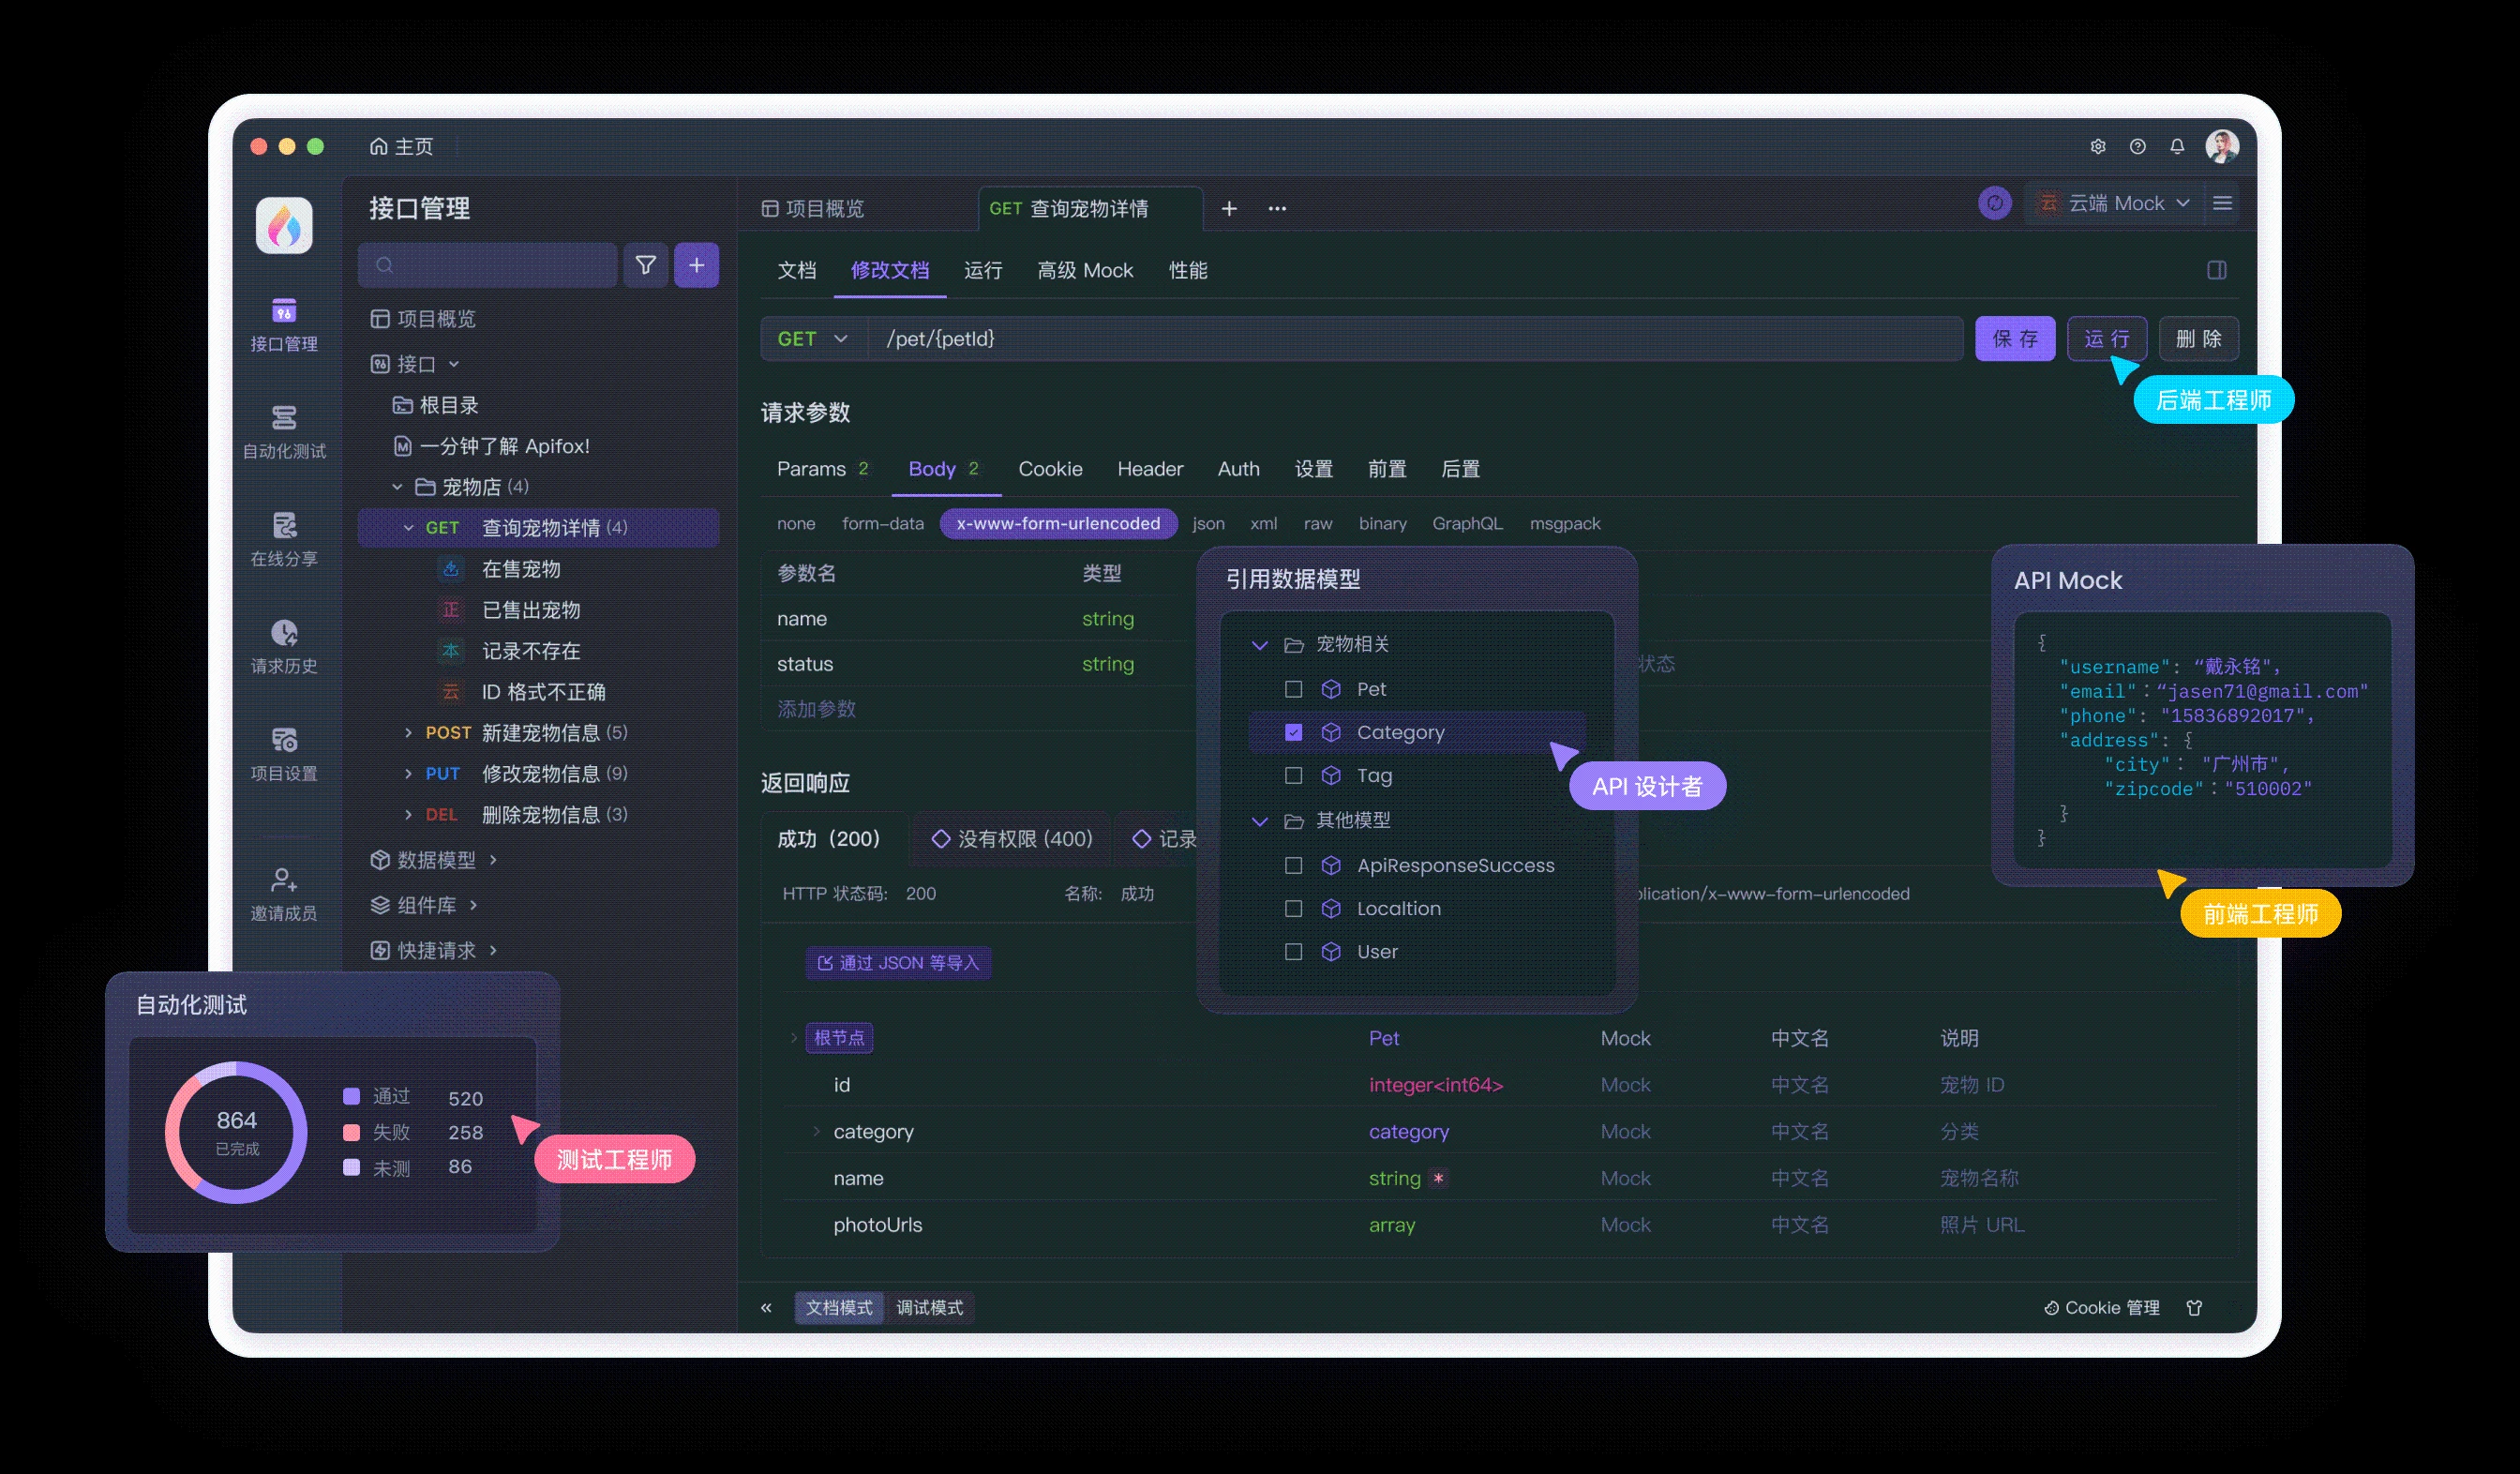
Task: Collapse sidebar with double-arrow icon
Action: (x=766, y=1307)
